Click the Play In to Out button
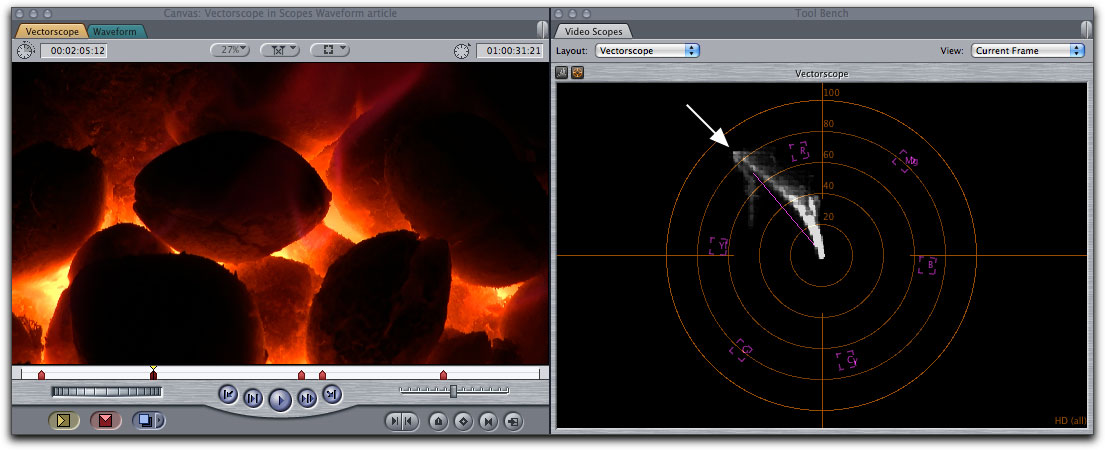Viewport: 1105px width, 450px height. 253,399
